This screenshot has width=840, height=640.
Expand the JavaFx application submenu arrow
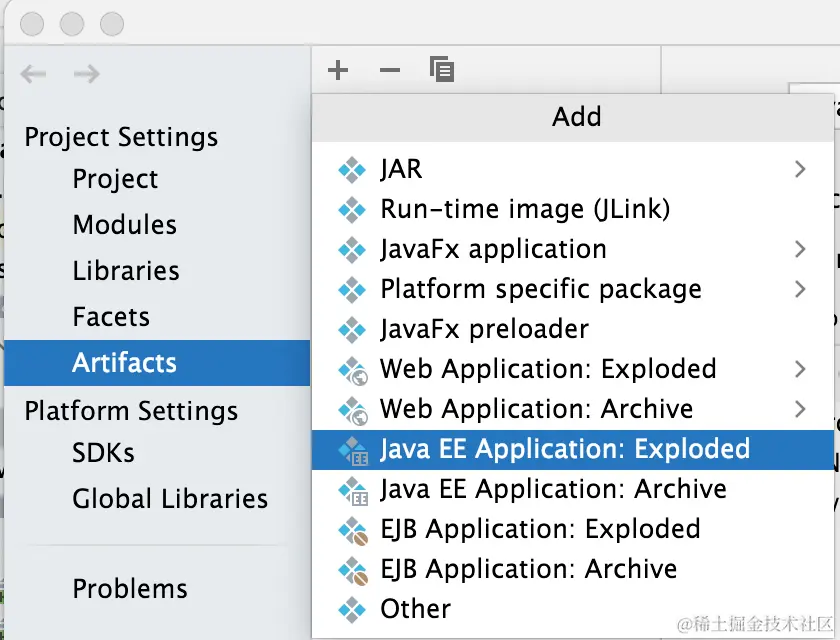point(800,249)
